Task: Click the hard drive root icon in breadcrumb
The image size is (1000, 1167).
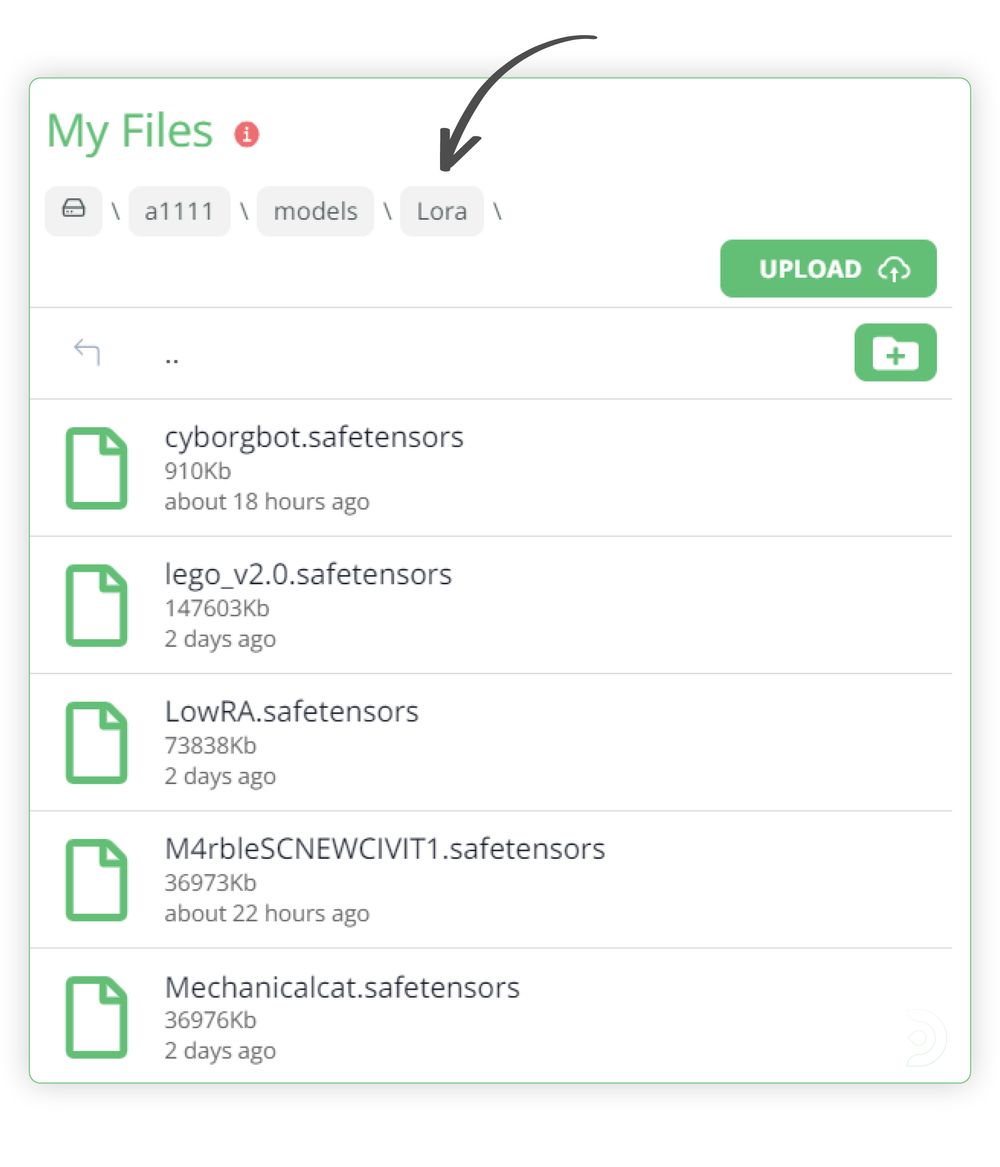Action: click(74, 211)
